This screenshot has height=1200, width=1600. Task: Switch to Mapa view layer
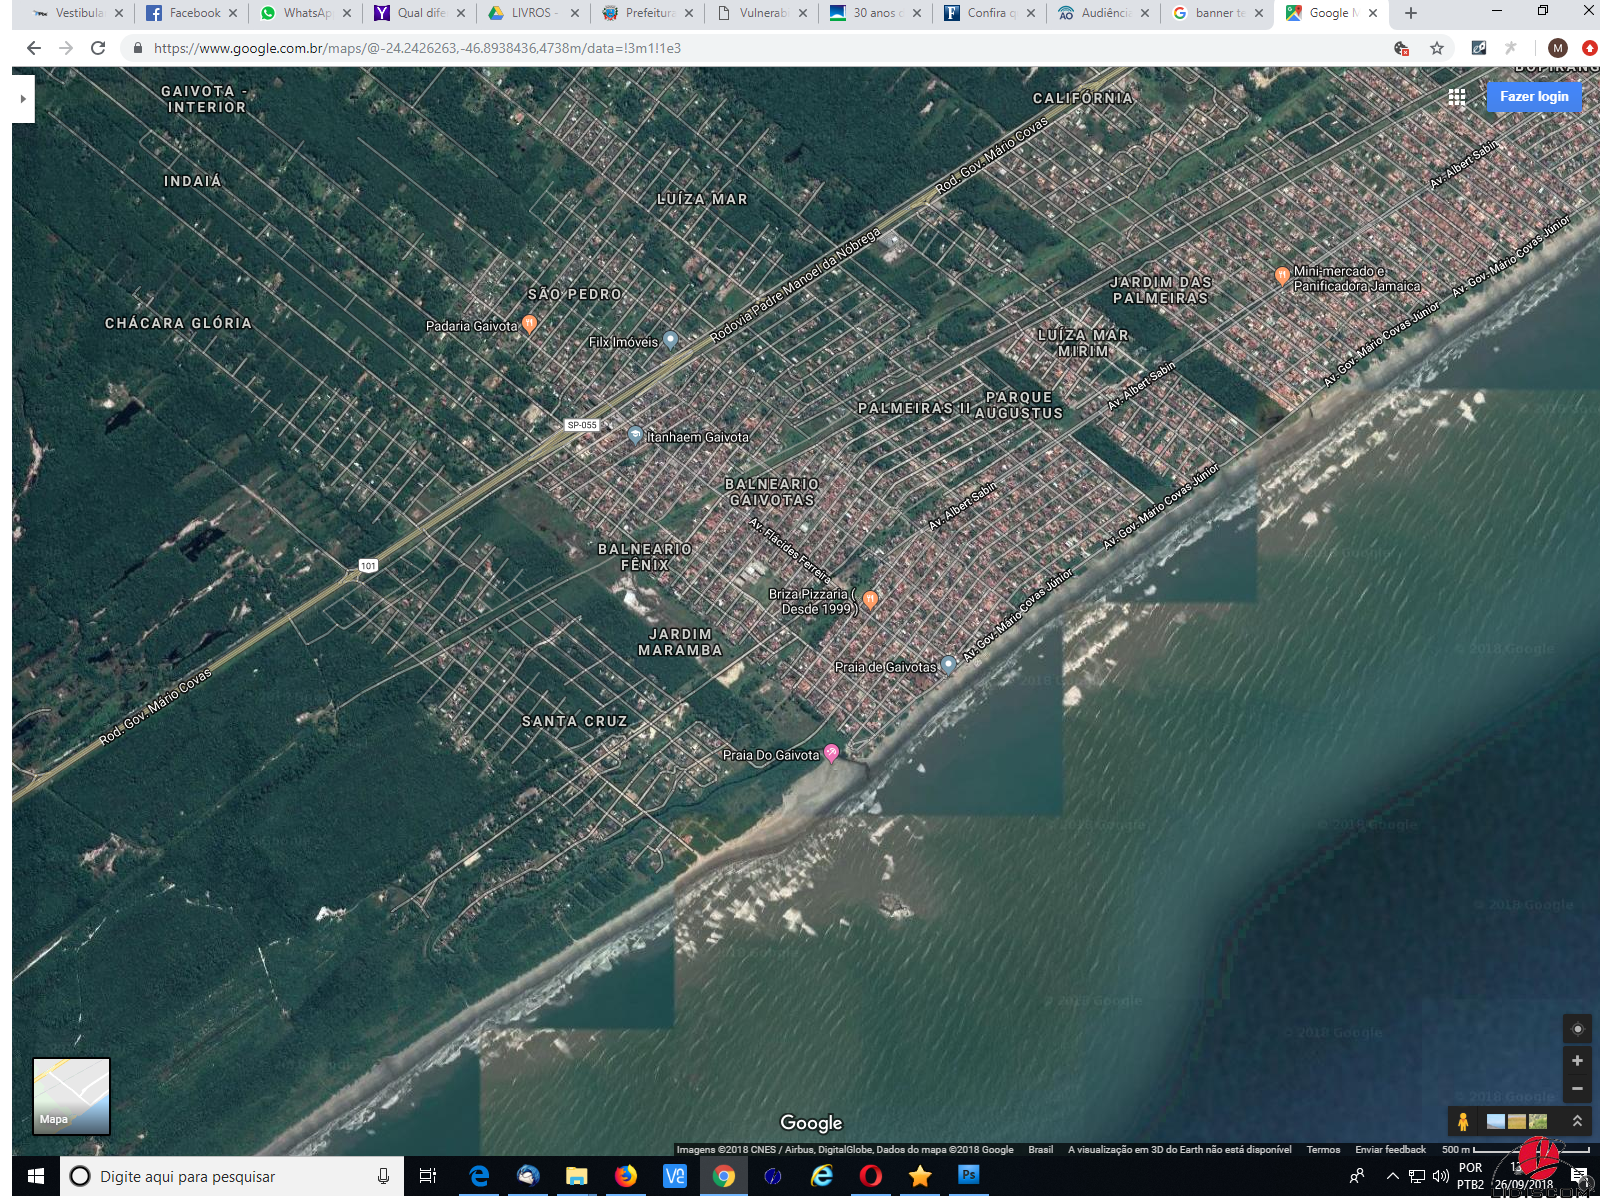click(71, 1096)
